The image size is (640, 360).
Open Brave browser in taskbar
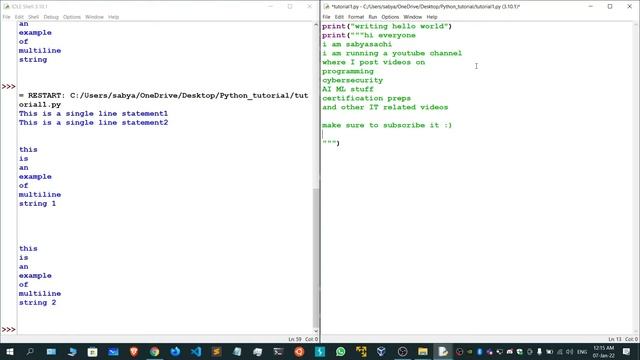134,351
